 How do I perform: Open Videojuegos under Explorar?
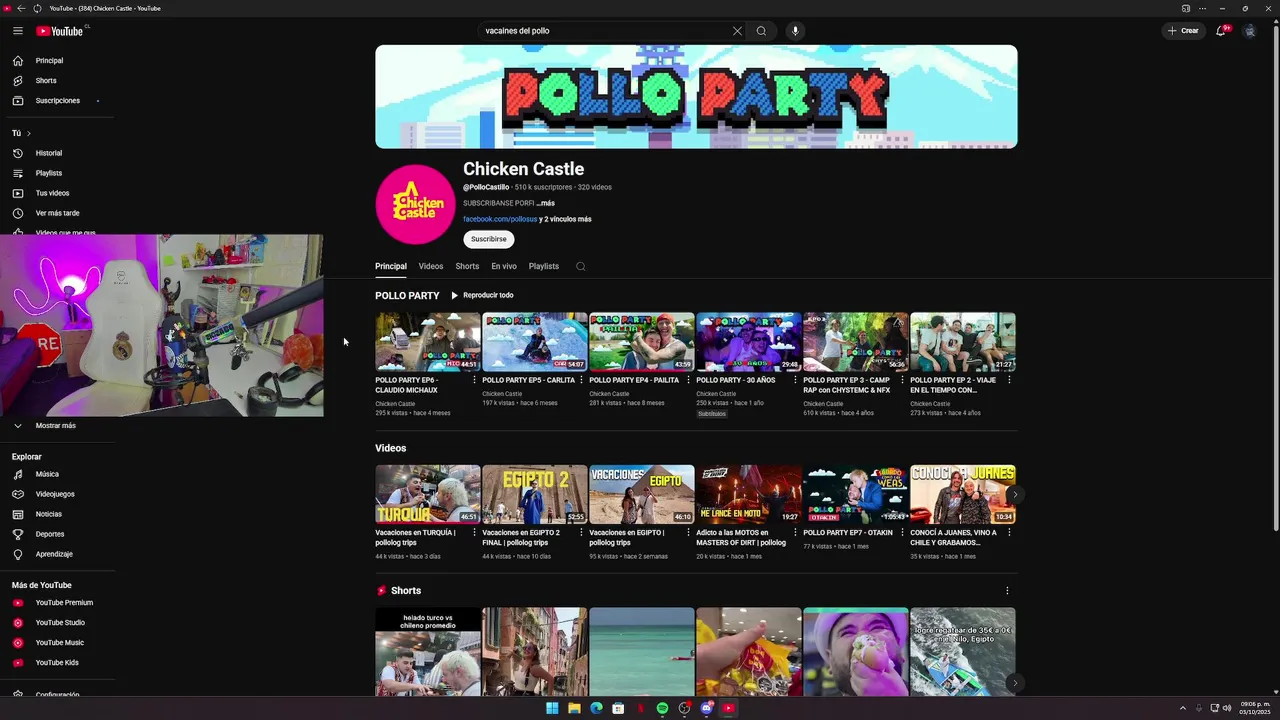point(57,494)
